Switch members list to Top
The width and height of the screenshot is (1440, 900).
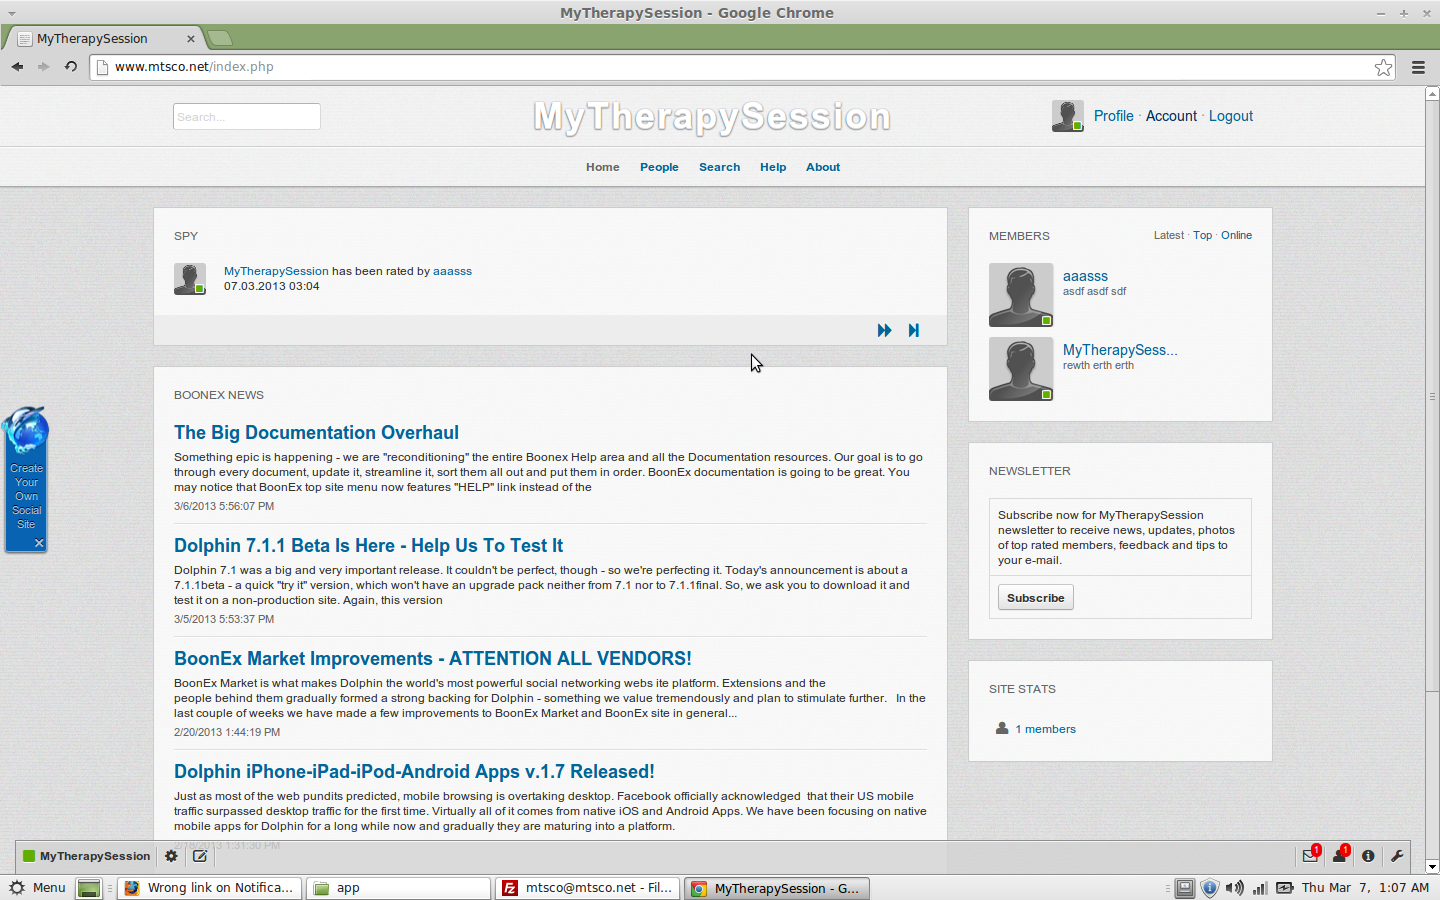(x=1202, y=236)
